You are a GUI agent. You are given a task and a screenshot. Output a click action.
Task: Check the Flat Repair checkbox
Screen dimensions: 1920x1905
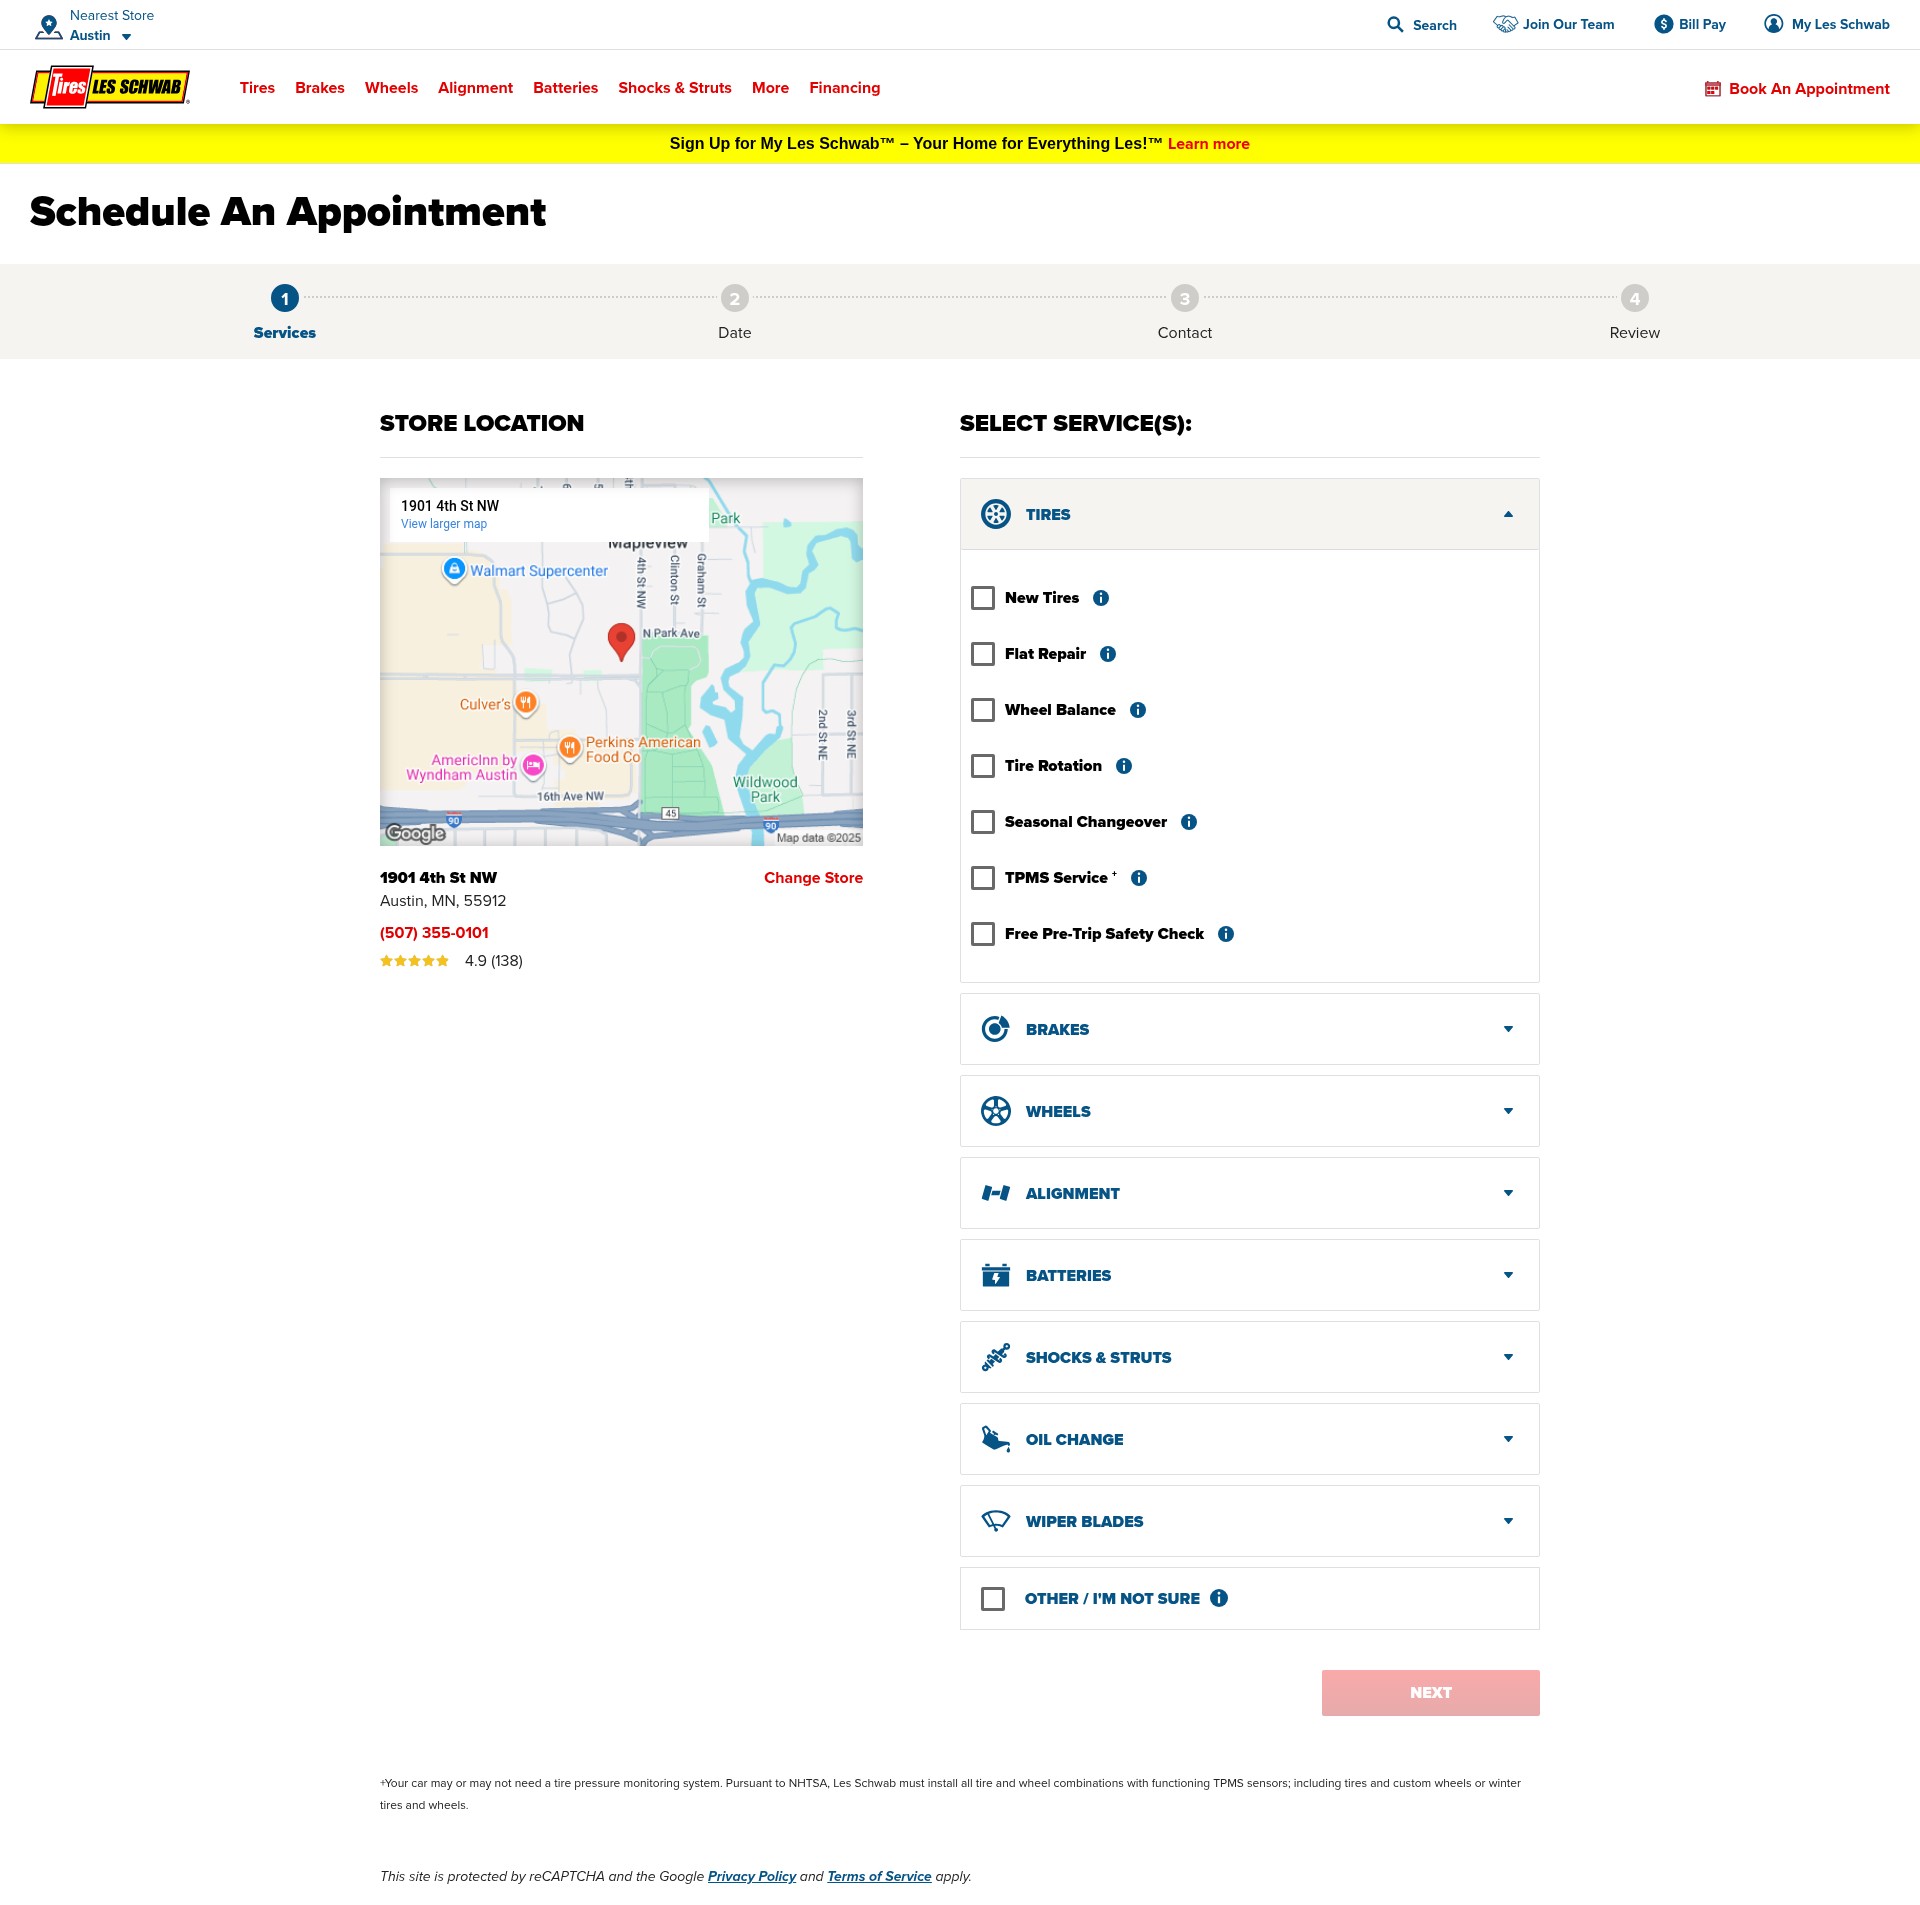click(x=983, y=654)
